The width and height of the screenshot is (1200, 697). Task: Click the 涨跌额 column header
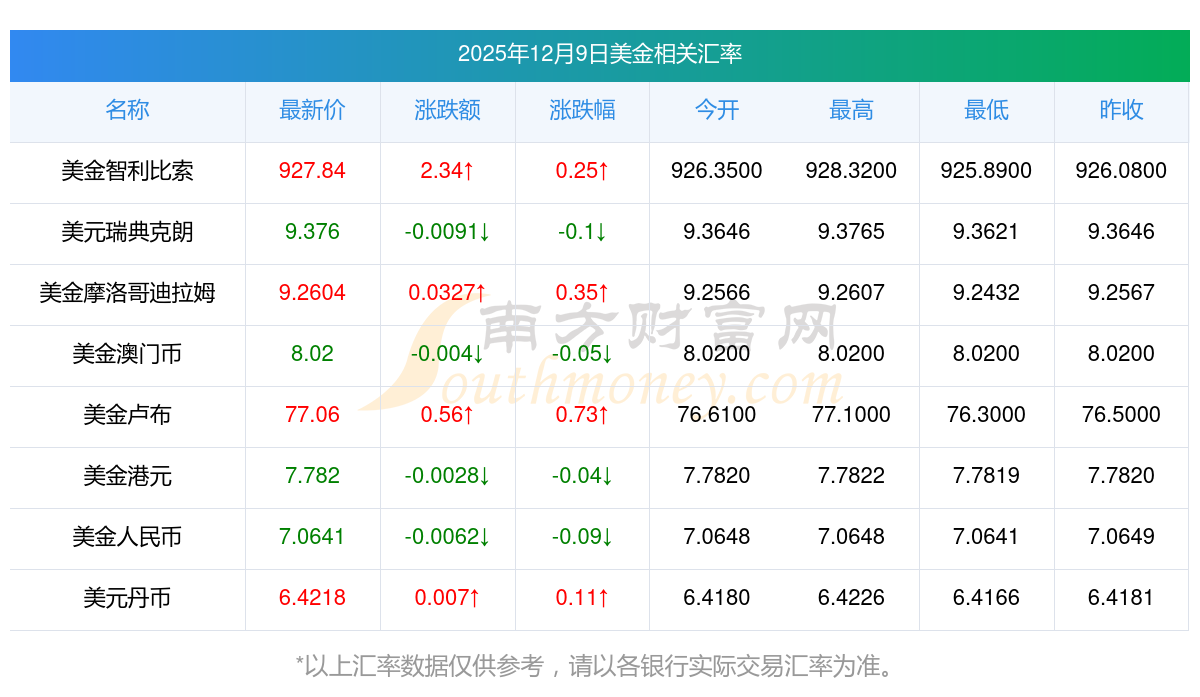(x=447, y=110)
